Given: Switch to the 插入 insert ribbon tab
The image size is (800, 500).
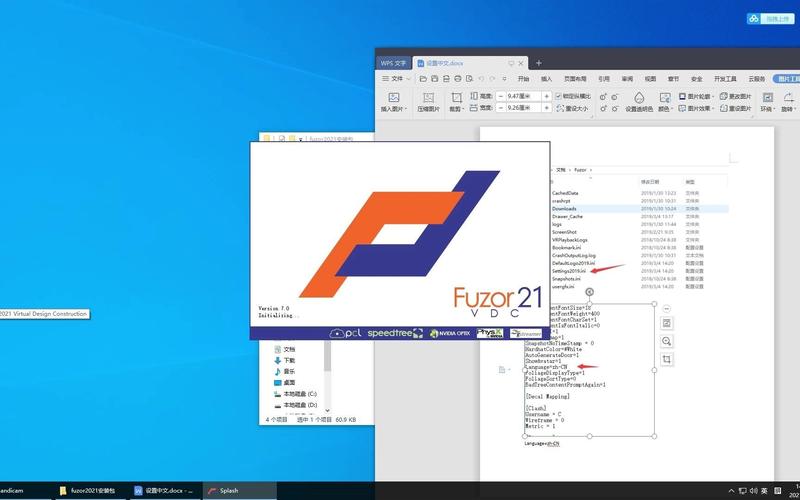Looking at the screenshot, I should pos(546,79).
